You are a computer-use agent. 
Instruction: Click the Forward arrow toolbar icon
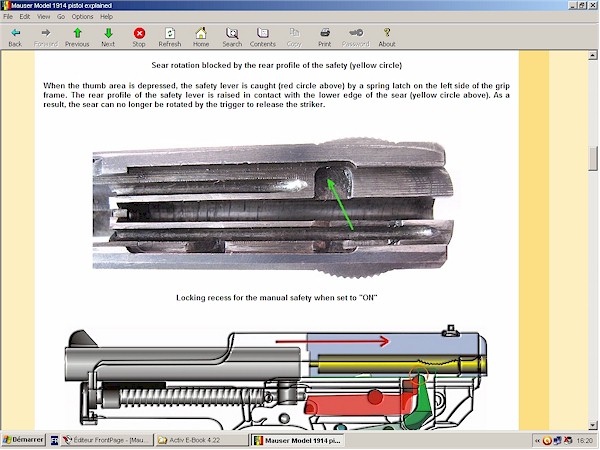46,37
